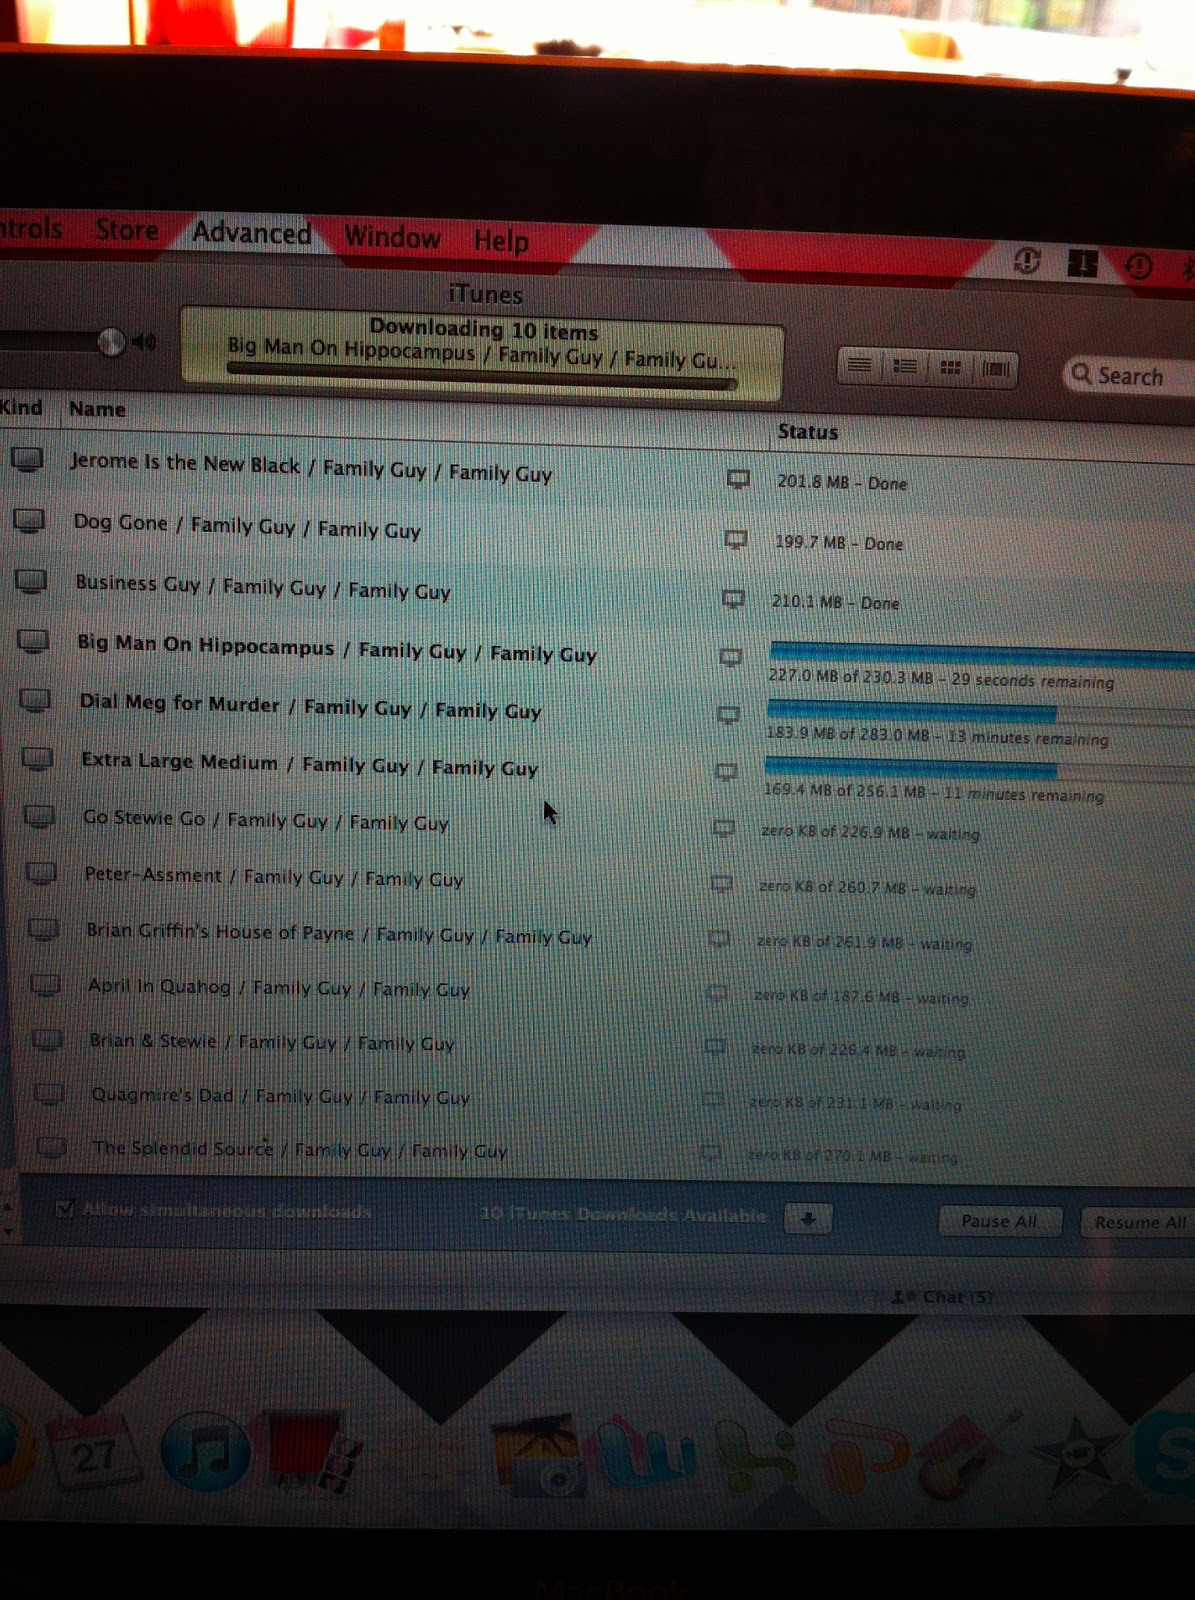Screen dimensions: 1195x1600
Task: Select Extra Large Medium row
Action: pos(597,768)
